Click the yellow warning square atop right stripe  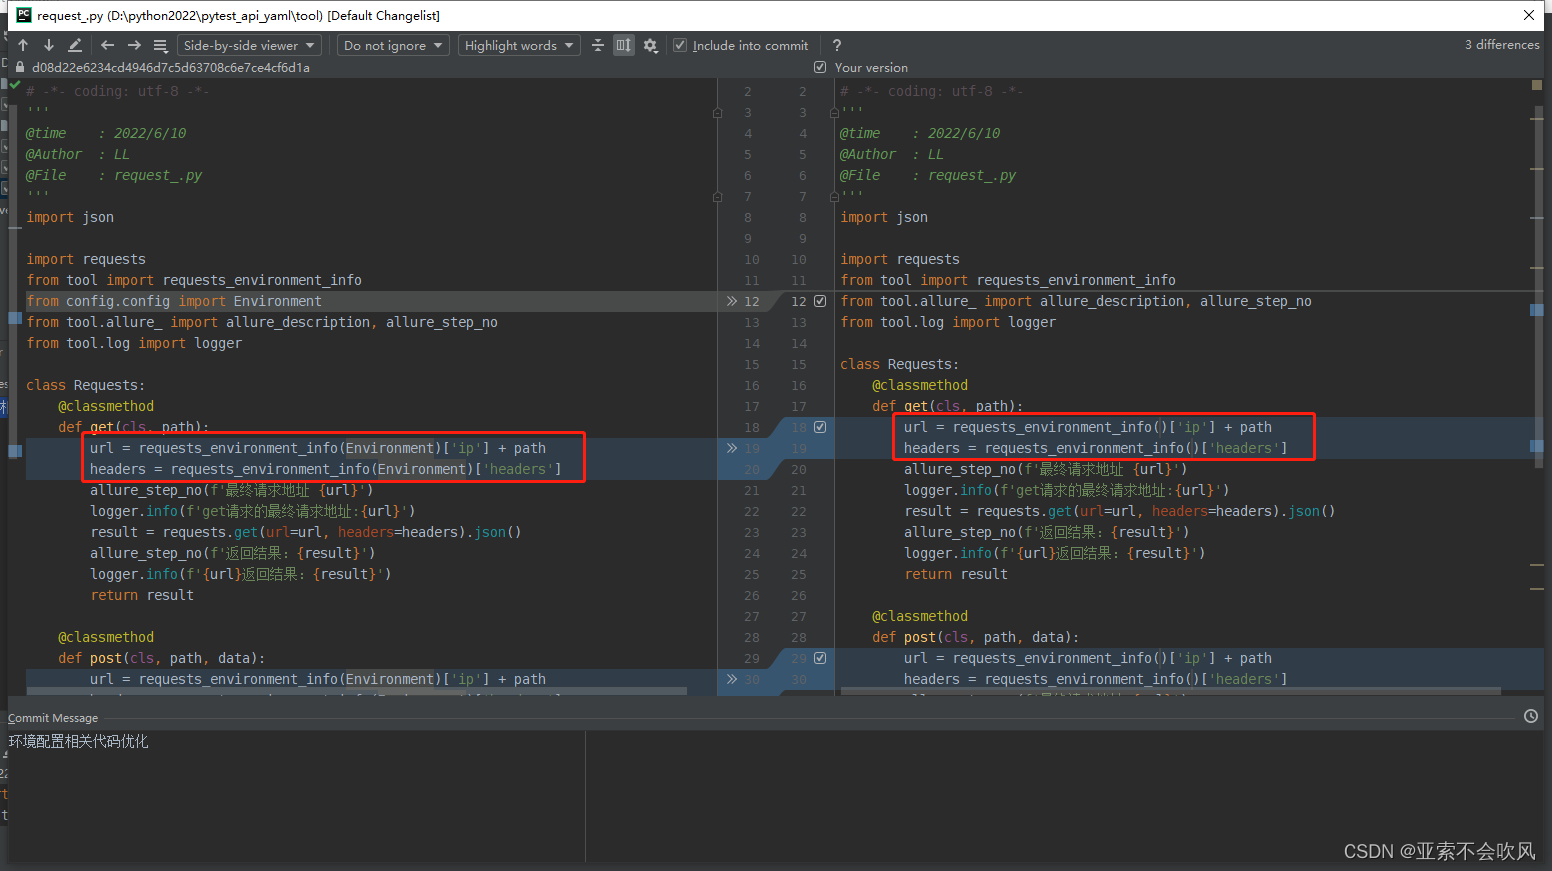[x=1537, y=85]
